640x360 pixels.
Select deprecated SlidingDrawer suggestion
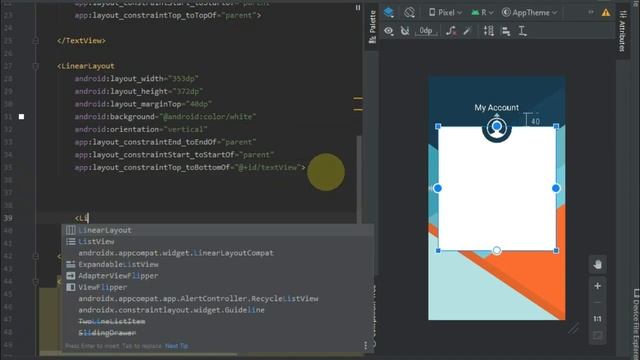coord(218,333)
